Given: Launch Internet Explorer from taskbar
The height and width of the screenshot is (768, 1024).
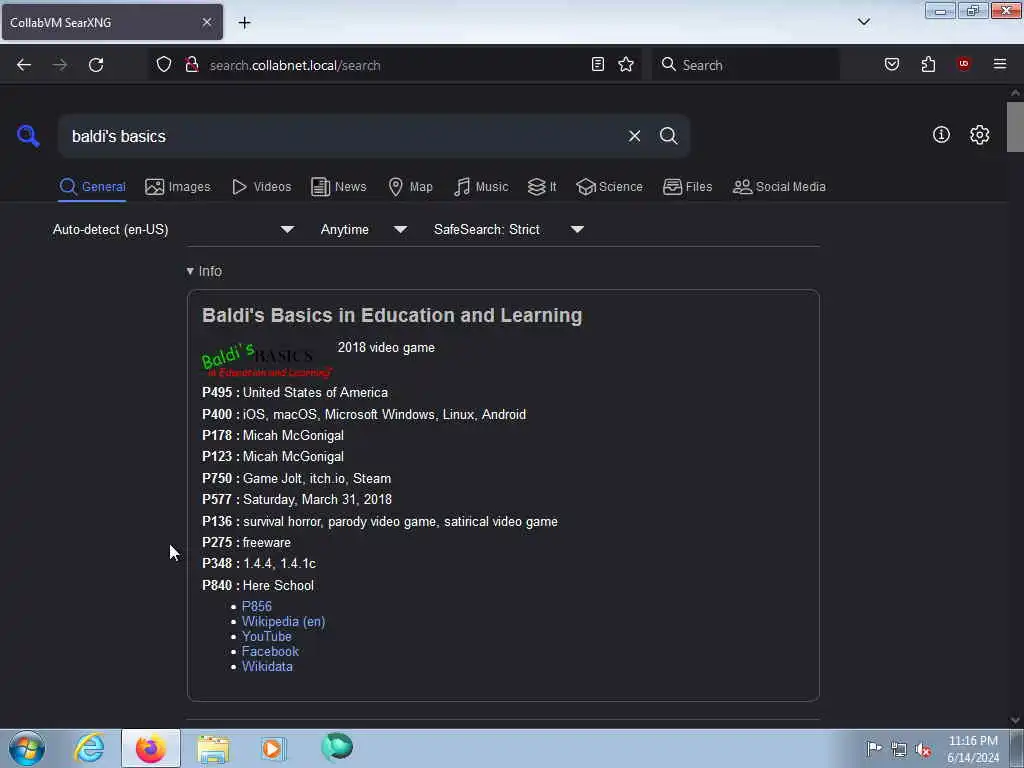Looking at the screenshot, I should pos(89,748).
